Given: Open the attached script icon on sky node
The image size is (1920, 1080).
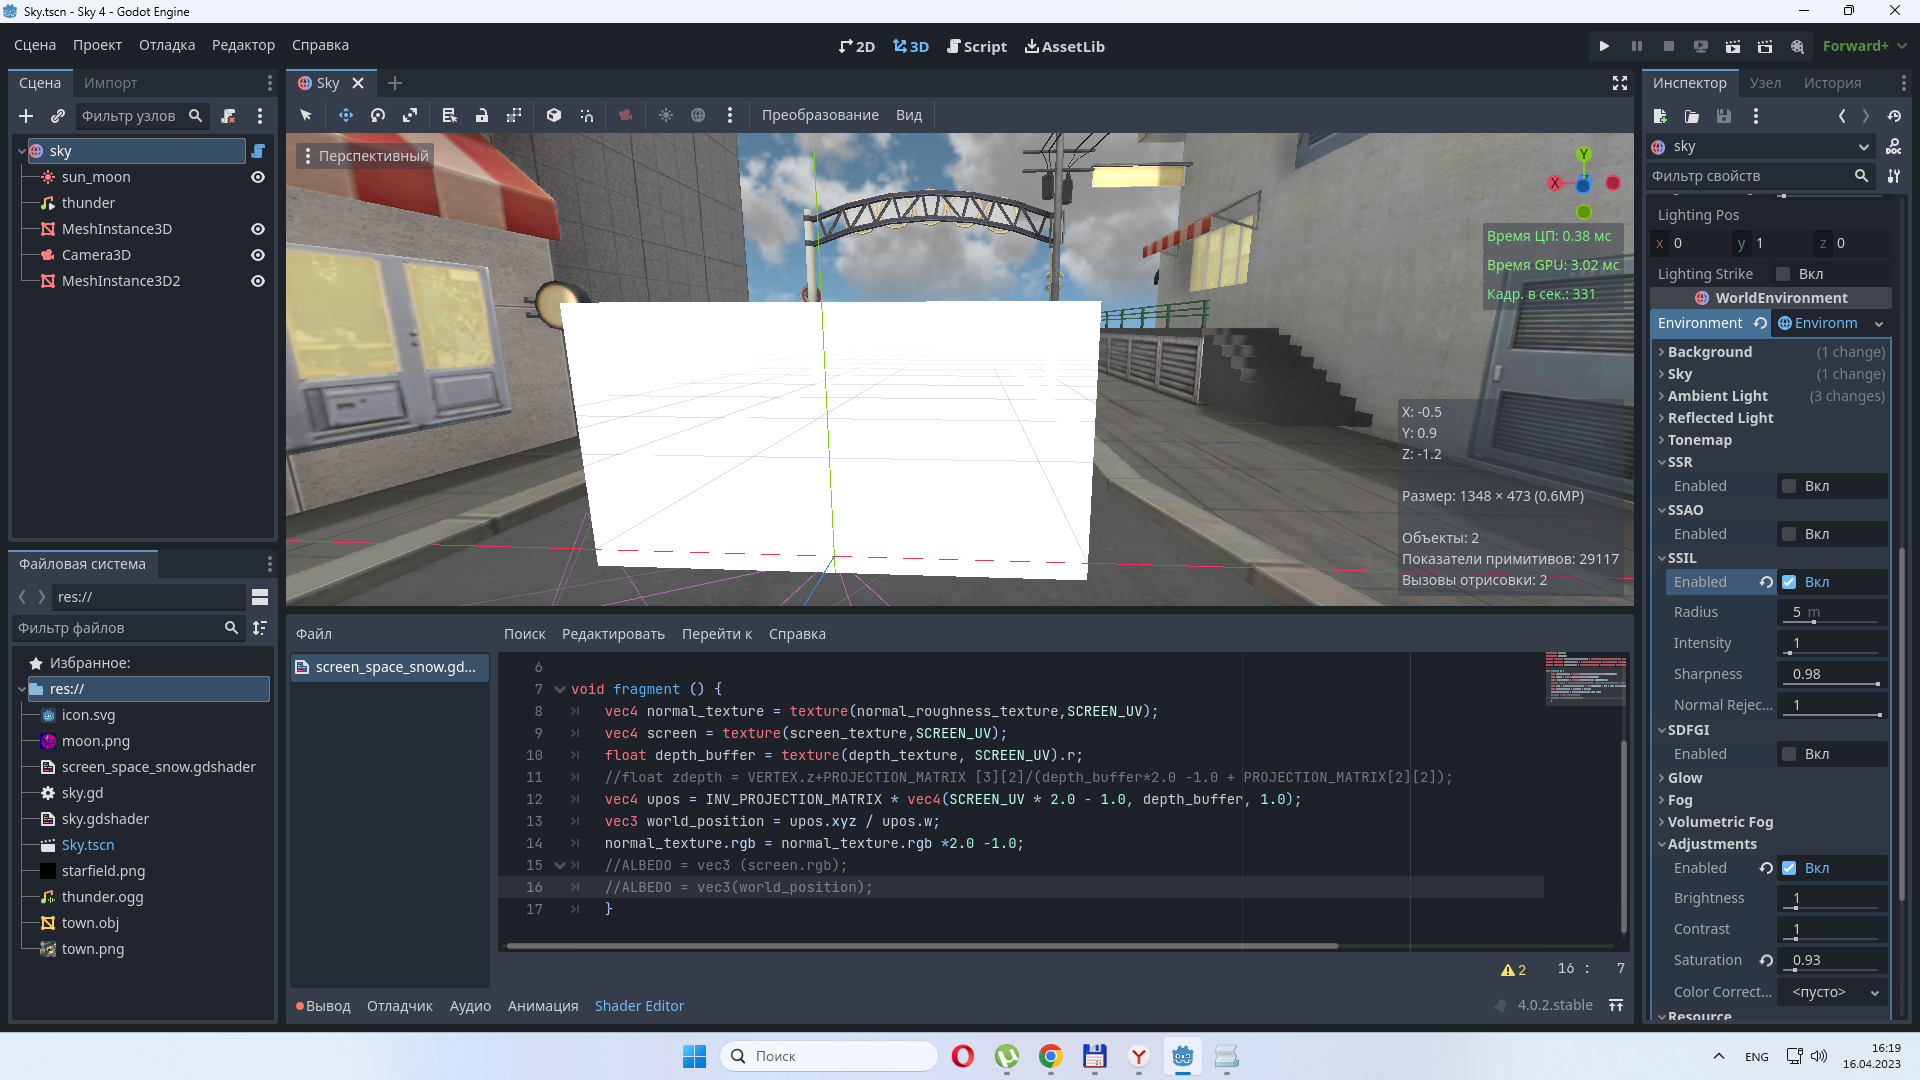Looking at the screenshot, I should (x=258, y=151).
